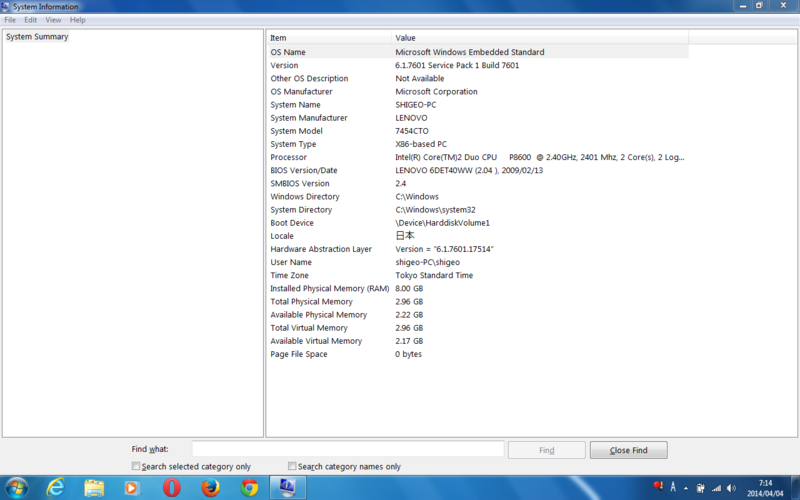The height and width of the screenshot is (500, 800).
Task: Select the Available Virtual Memory row
Action: pyautogui.click(x=478, y=341)
